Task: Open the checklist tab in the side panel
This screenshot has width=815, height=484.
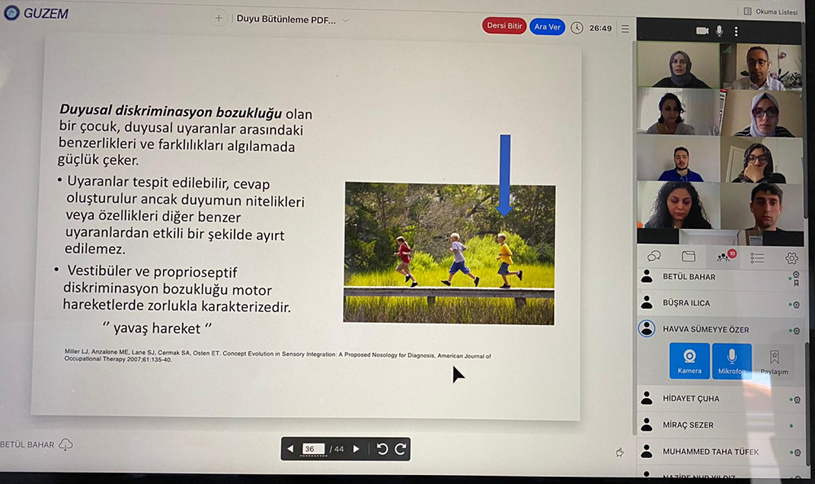Action: pos(757,258)
